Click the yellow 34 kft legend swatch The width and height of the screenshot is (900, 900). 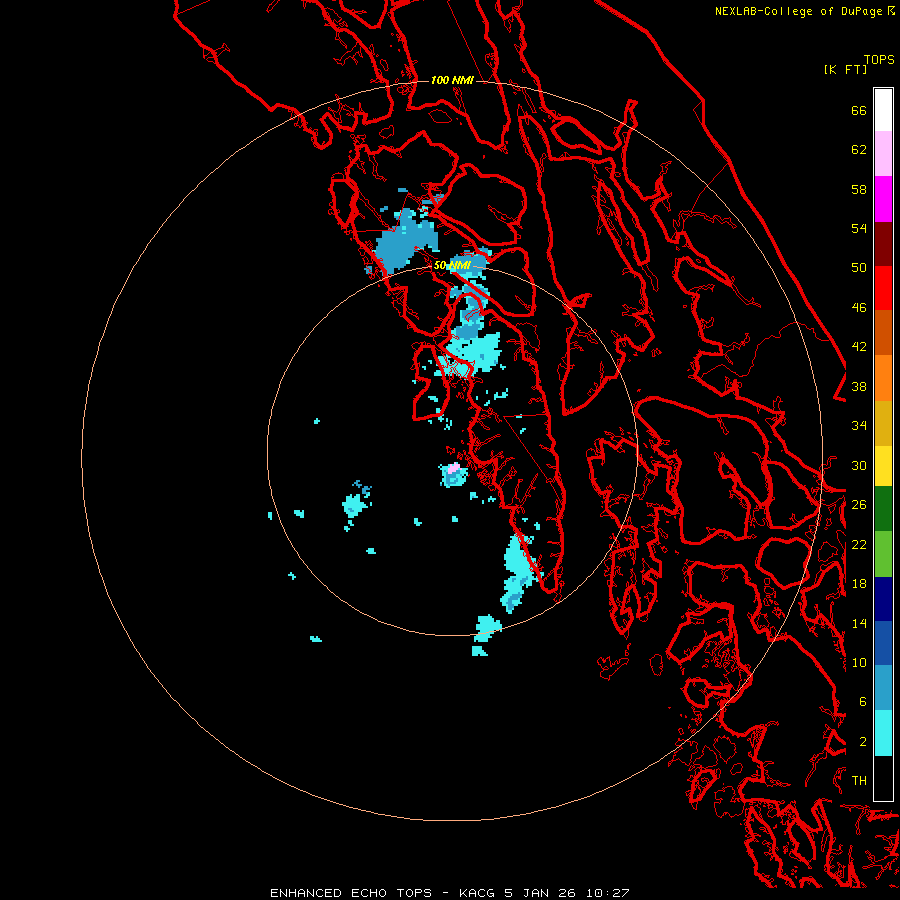pyautogui.click(x=883, y=466)
